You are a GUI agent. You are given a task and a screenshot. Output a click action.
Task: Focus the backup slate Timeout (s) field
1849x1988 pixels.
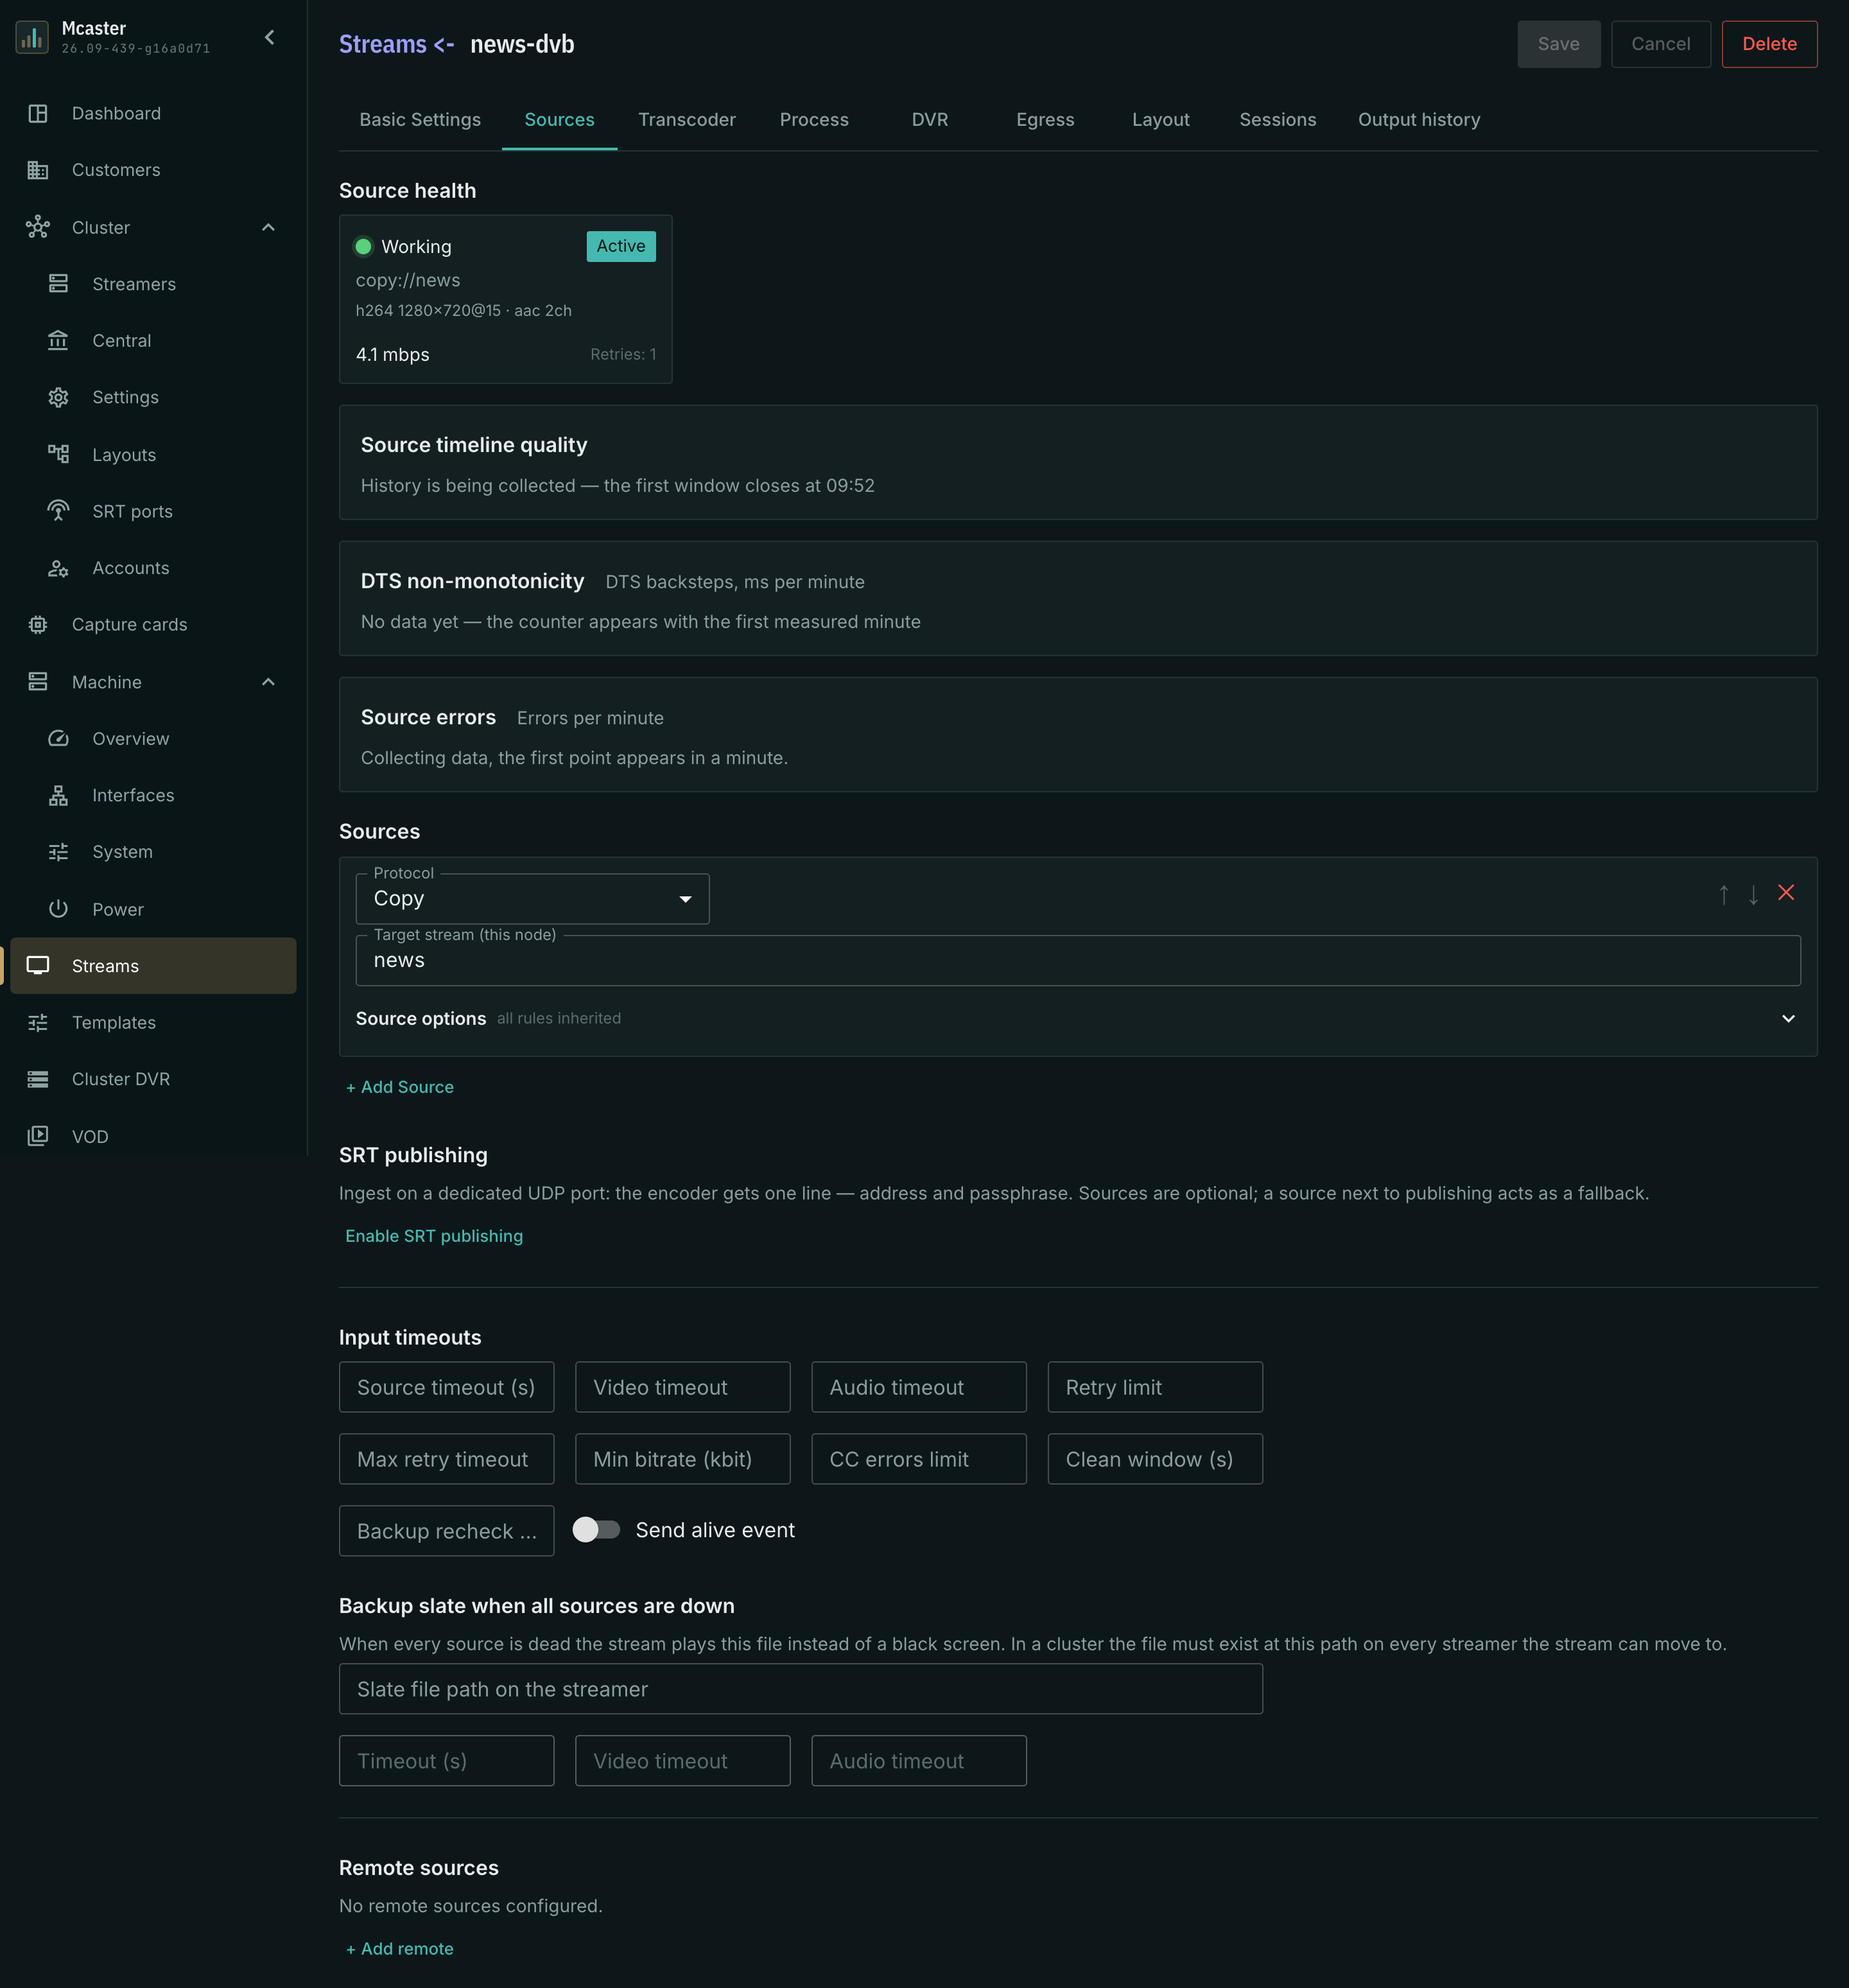tap(446, 1761)
